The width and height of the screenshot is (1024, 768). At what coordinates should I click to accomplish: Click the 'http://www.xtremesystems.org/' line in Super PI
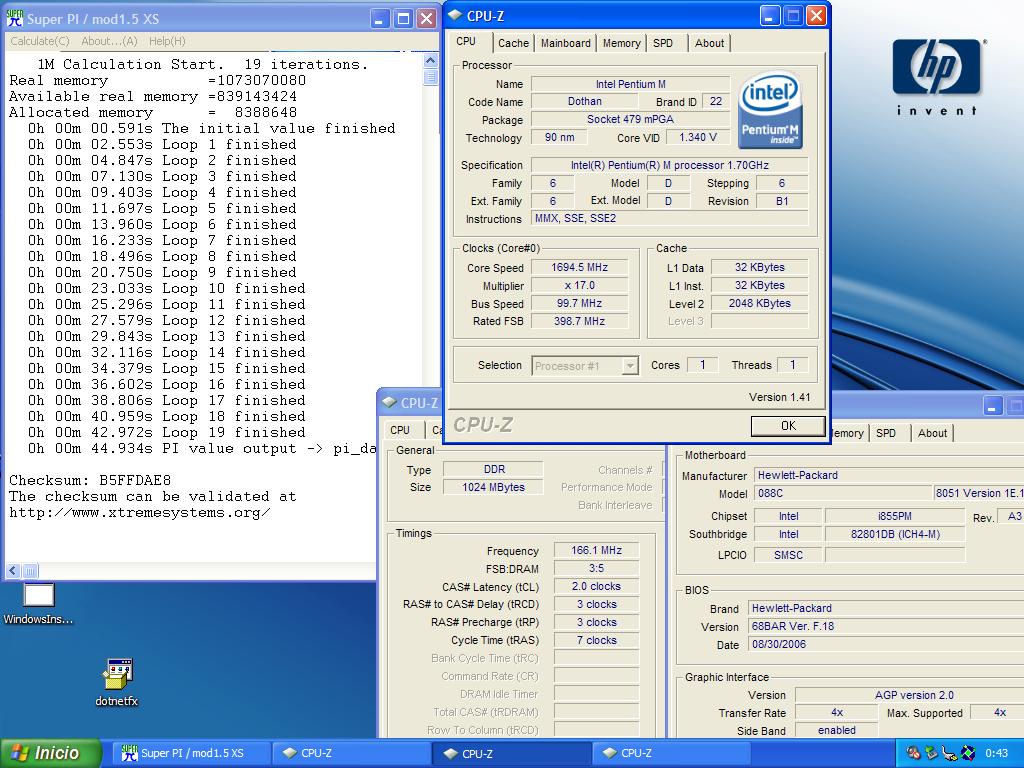(x=140, y=513)
